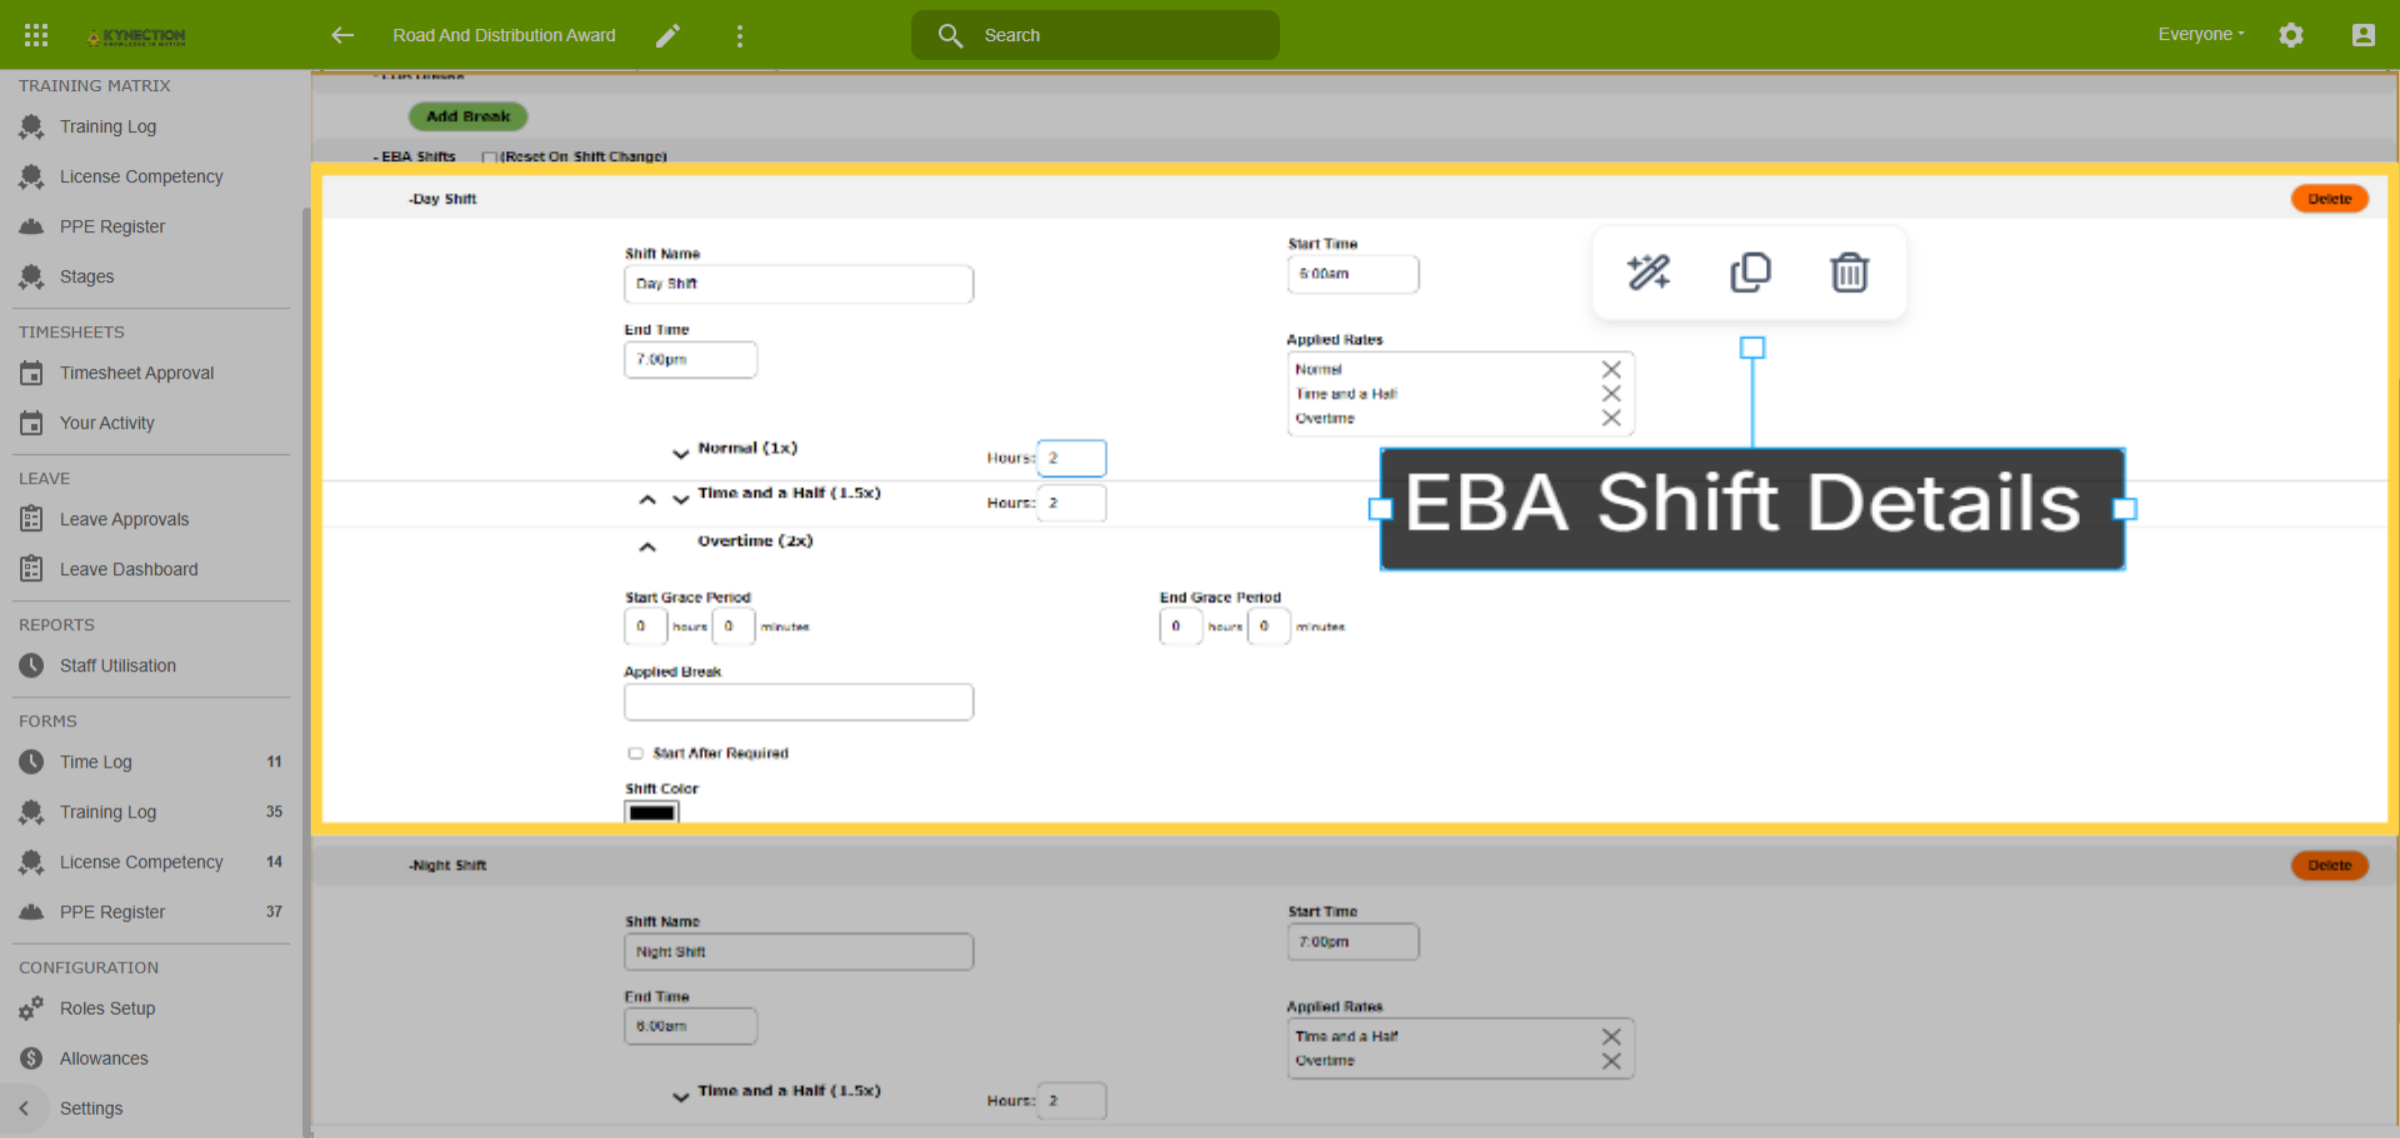Click the Night Shift End Time field
Viewport: 2400px width, 1138px height.
pyautogui.click(x=690, y=1027)
